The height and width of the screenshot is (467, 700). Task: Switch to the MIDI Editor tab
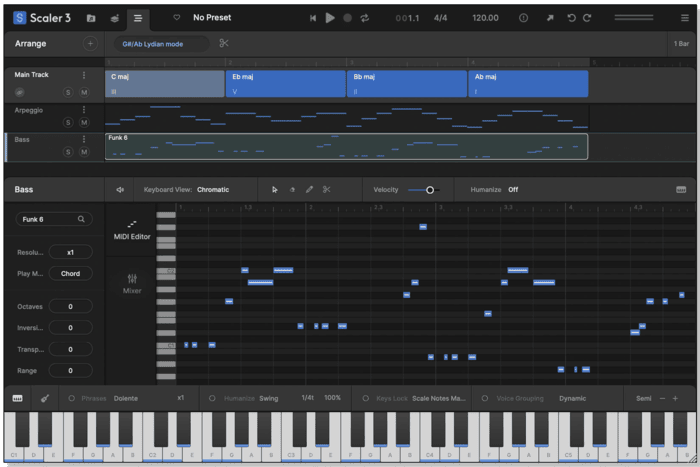(132, 229)
